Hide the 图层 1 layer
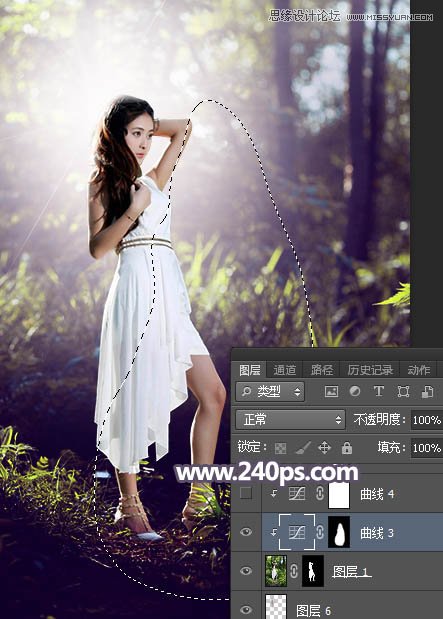 pos(246,571)
